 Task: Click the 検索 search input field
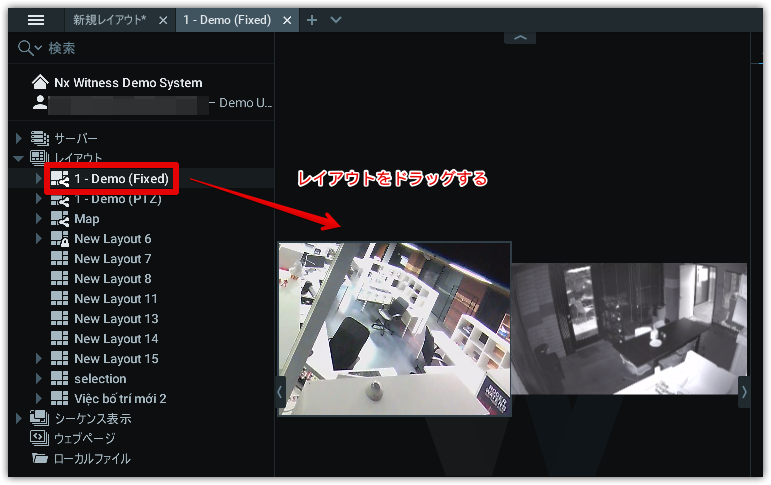coord(150,48)
